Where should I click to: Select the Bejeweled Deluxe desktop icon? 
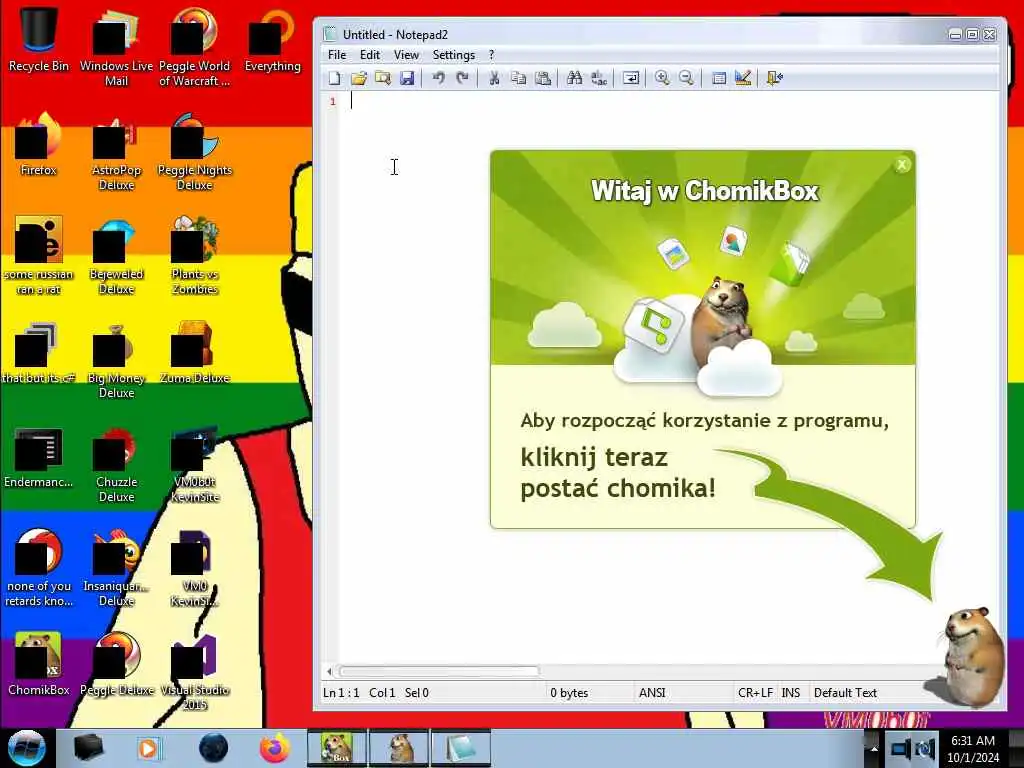click(116, 255)
